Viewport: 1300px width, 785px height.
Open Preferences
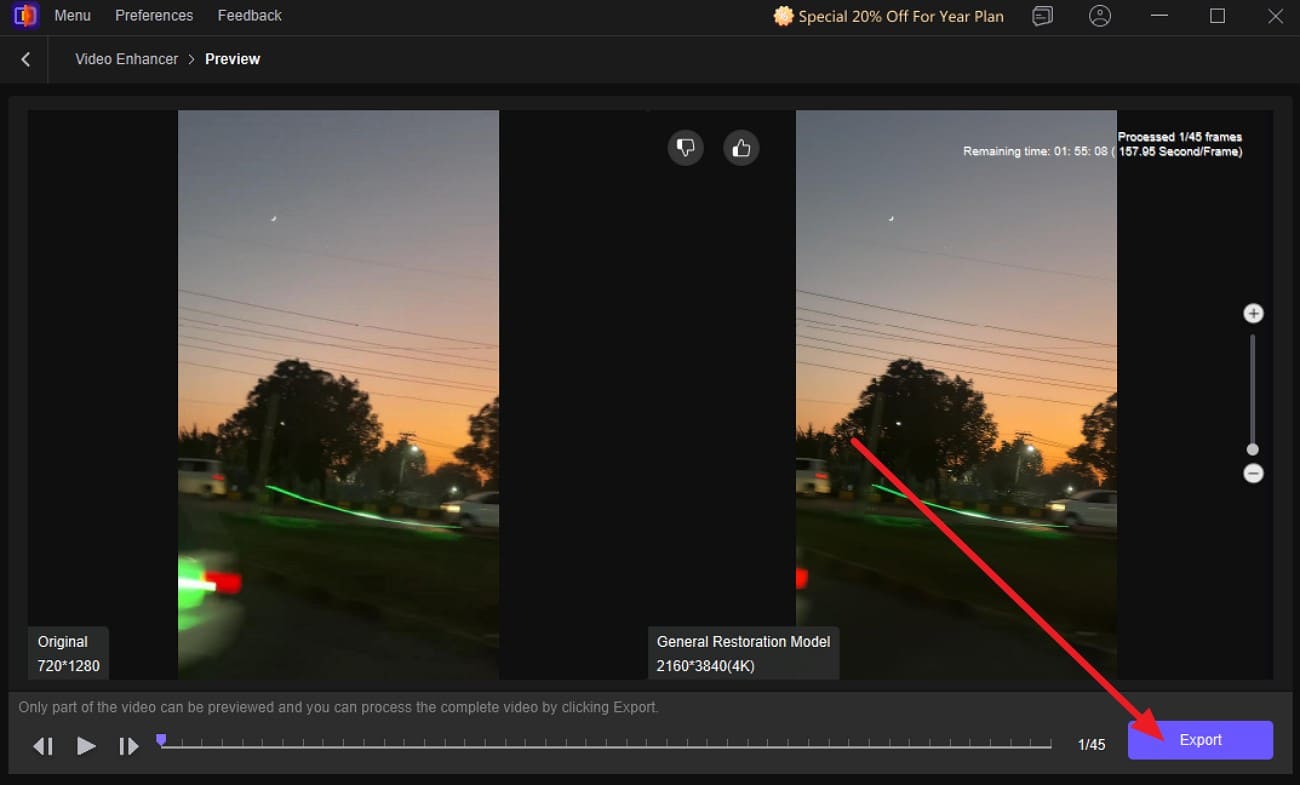154,16
